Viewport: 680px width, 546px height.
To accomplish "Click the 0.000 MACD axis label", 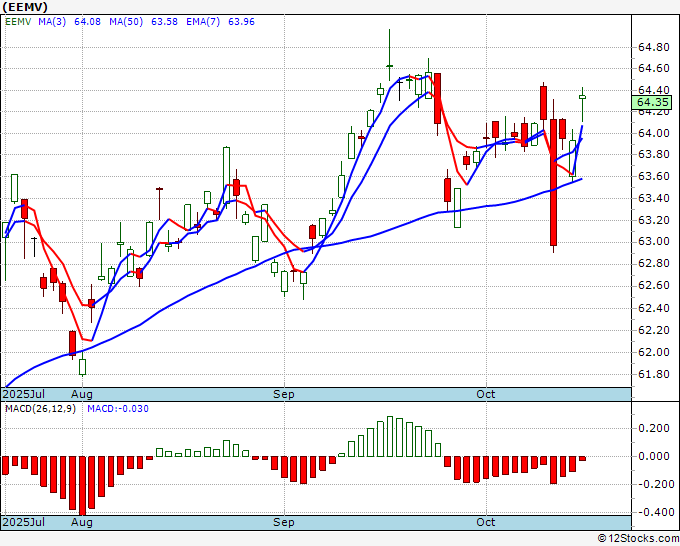I will 654,456.
